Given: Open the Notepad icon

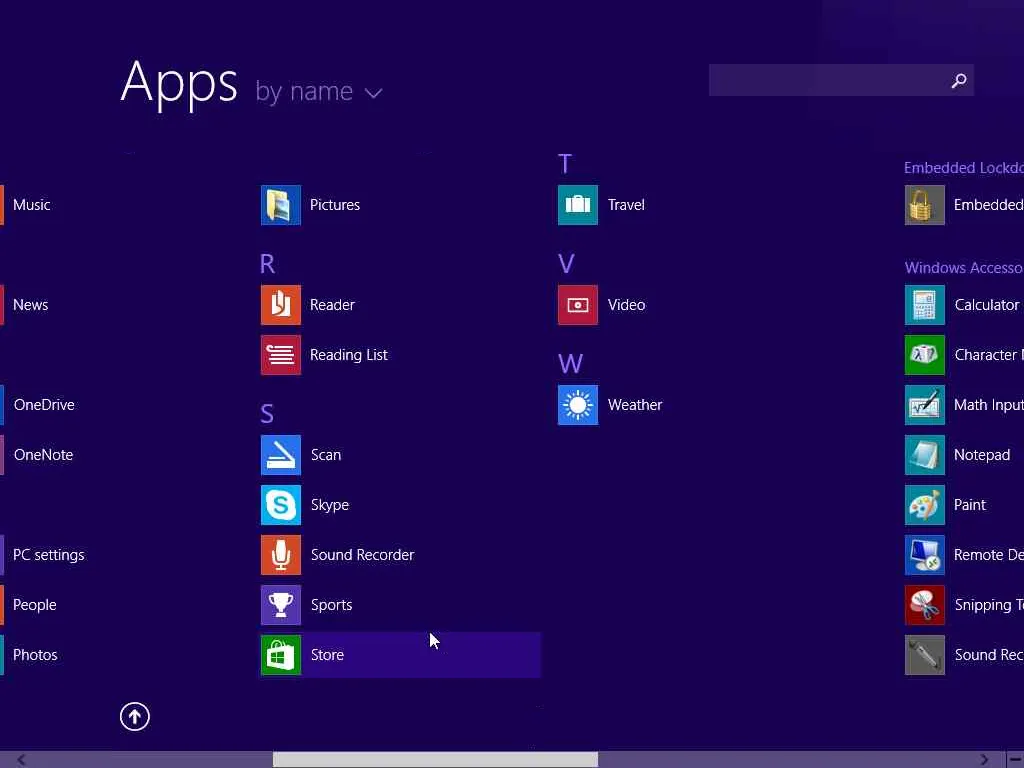Looking at the screenshot, I should 925,455.
